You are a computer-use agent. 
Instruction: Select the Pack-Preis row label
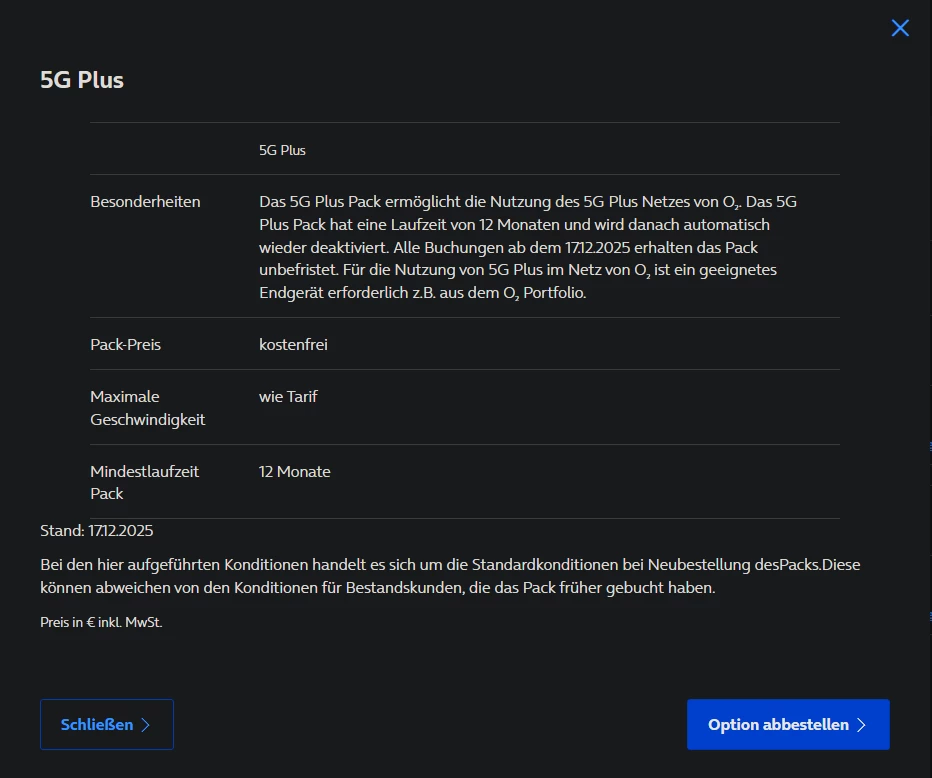[x=125, y=345]
